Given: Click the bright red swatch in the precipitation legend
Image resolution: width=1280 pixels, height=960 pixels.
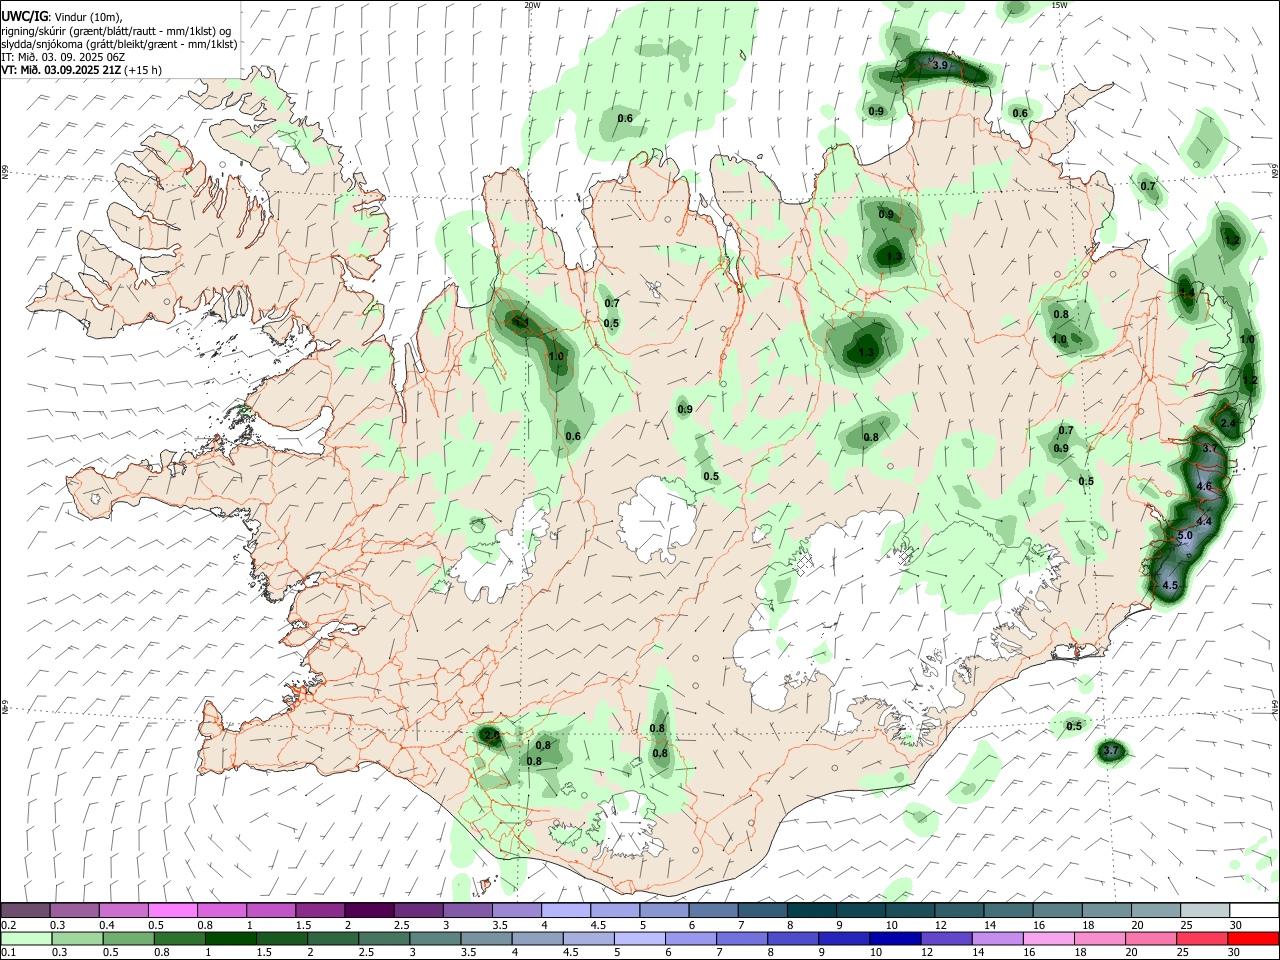Looking at the screenshot, I should [x=1252, y=938].
